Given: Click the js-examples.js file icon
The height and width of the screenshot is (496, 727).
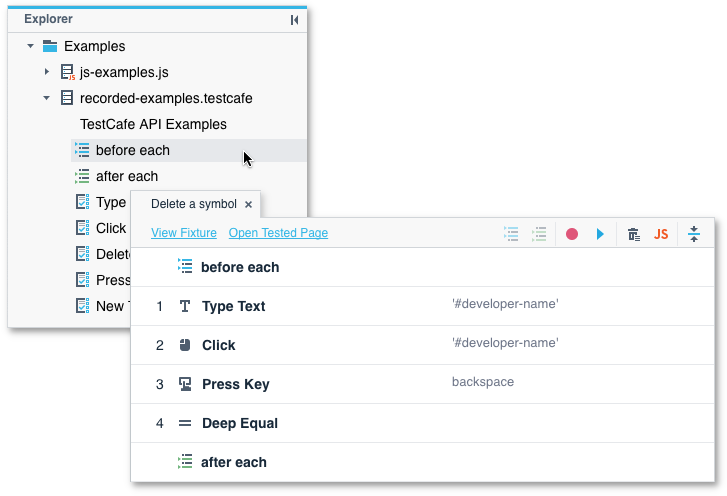Looking at the screenshot, I should click(67, 72).
